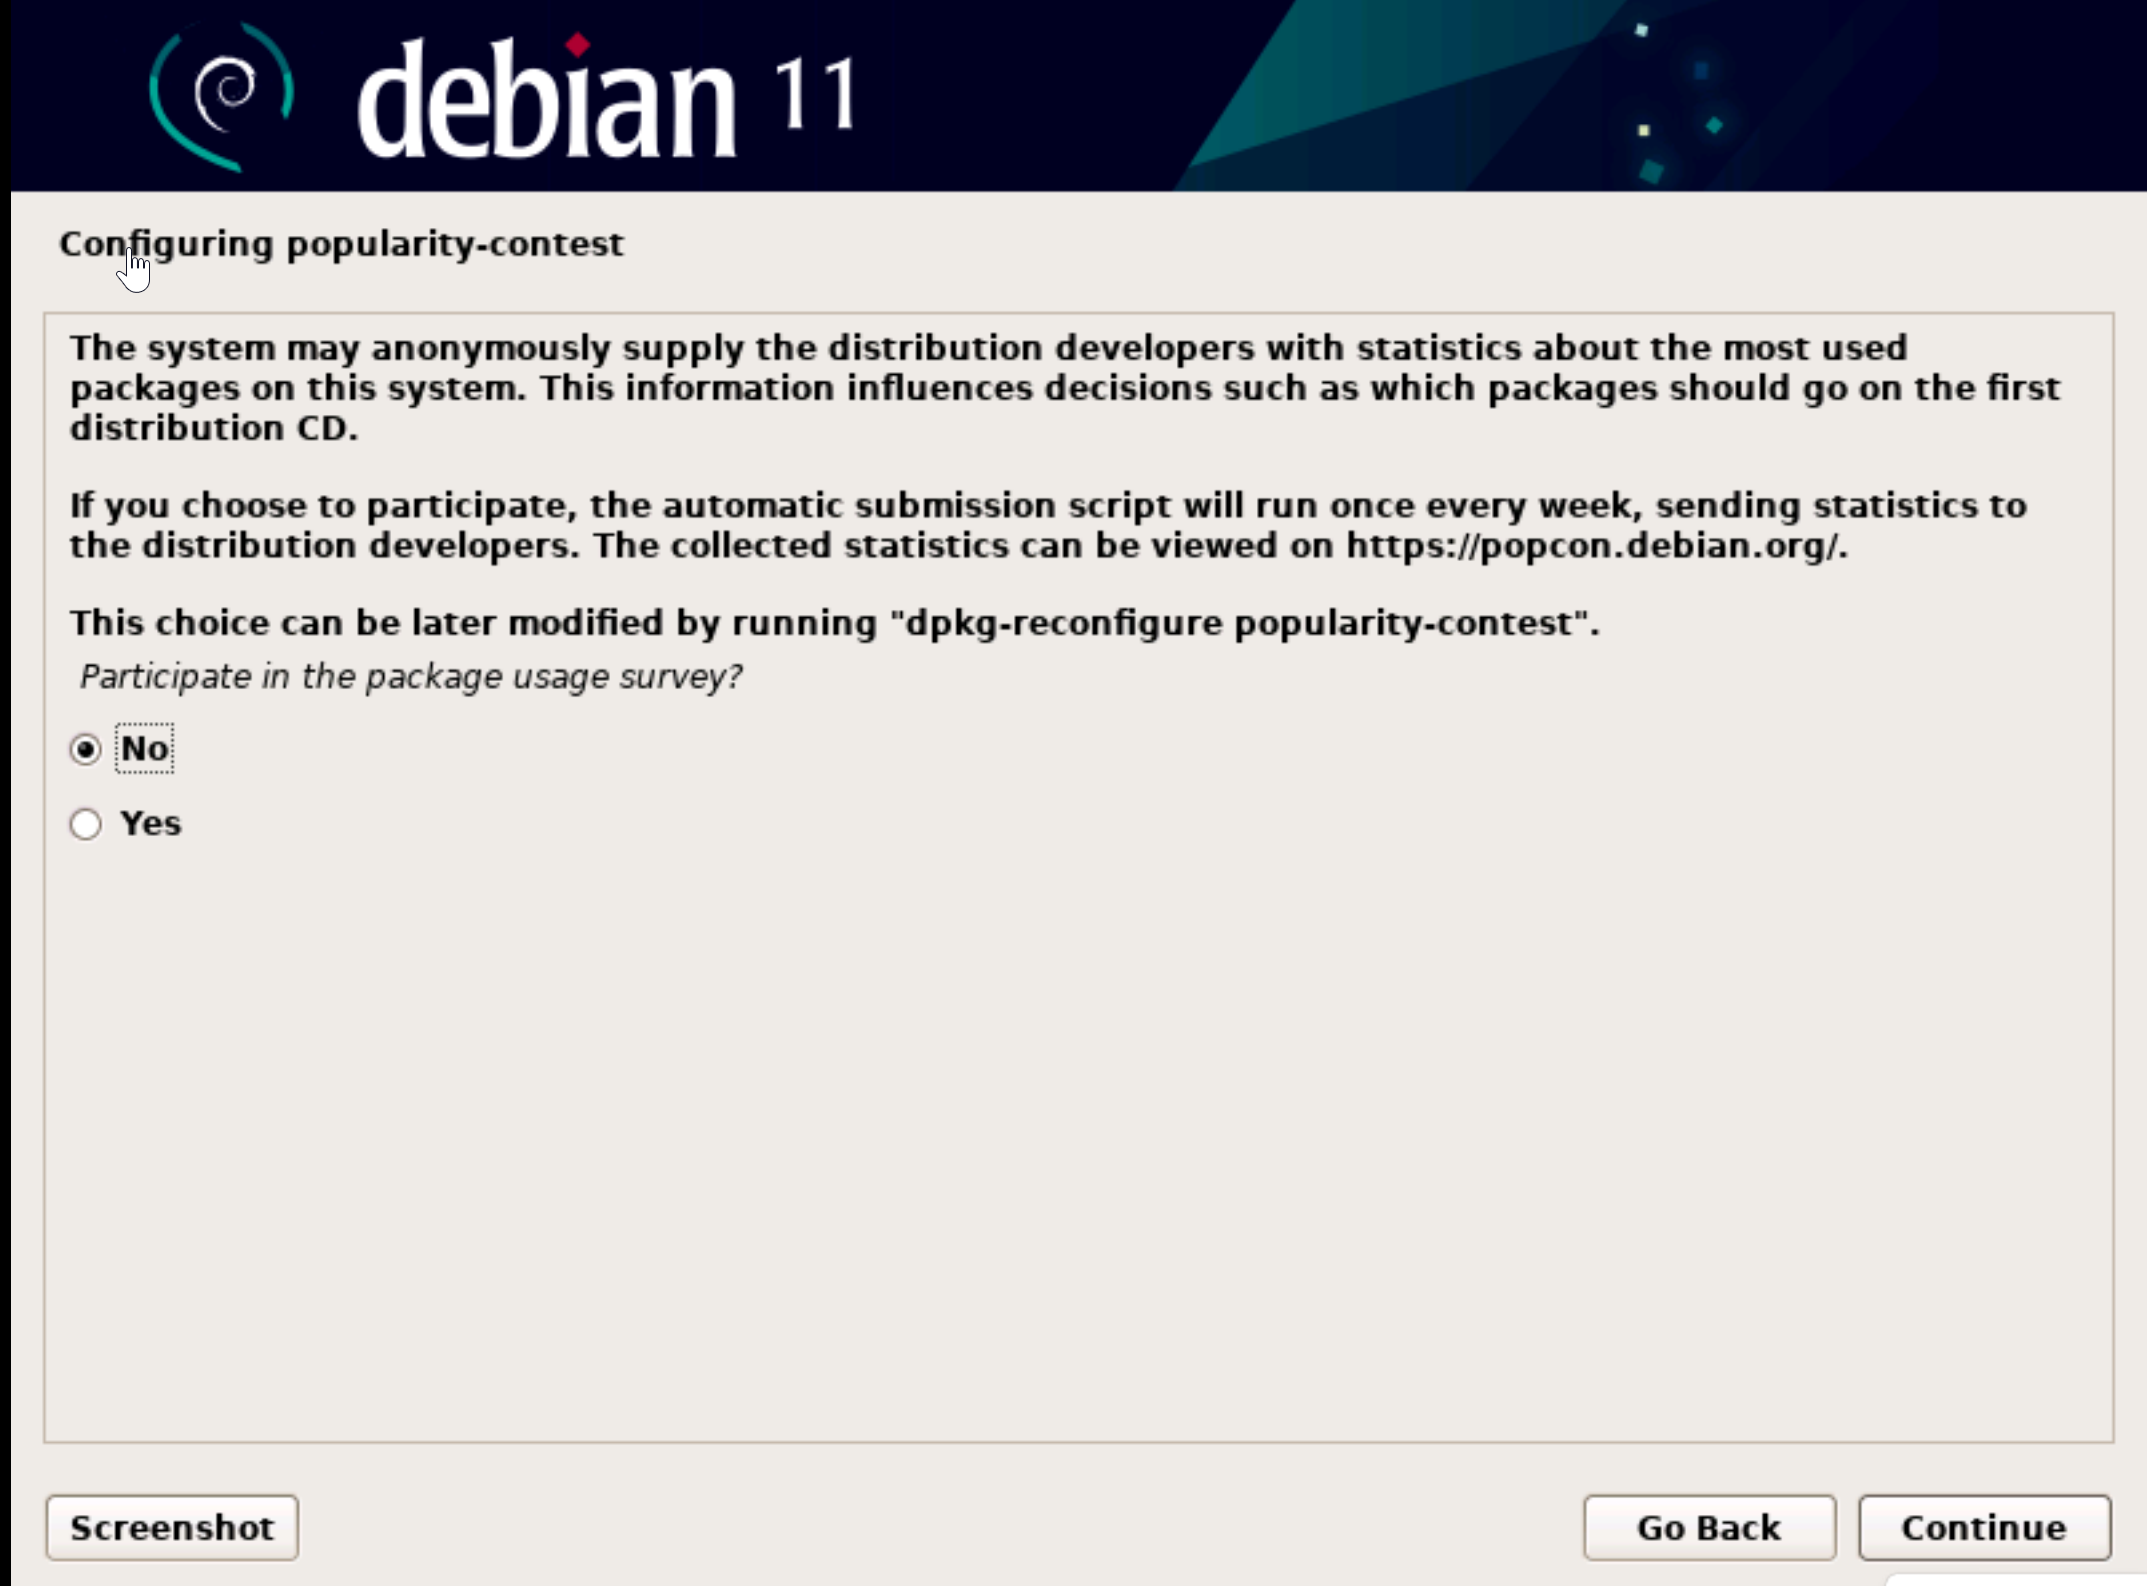The width and height of the screenshot is (2147, 1586).
Task: Click the red dot above debian wordmark
Action: pyautogui.click(x=577, y=45)
